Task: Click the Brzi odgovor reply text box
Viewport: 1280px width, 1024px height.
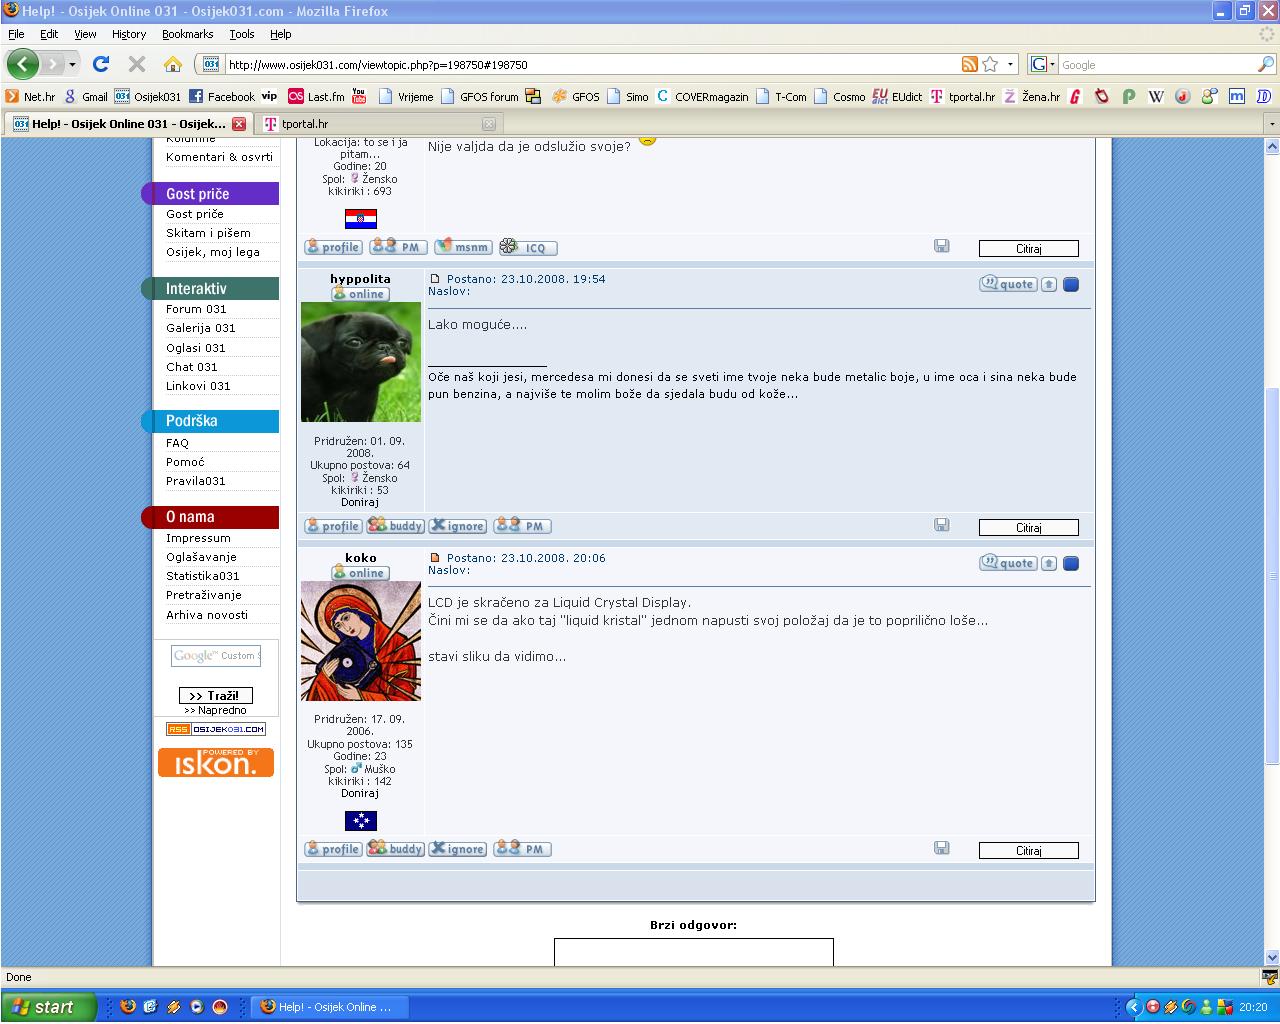Action: pos(694,952)
